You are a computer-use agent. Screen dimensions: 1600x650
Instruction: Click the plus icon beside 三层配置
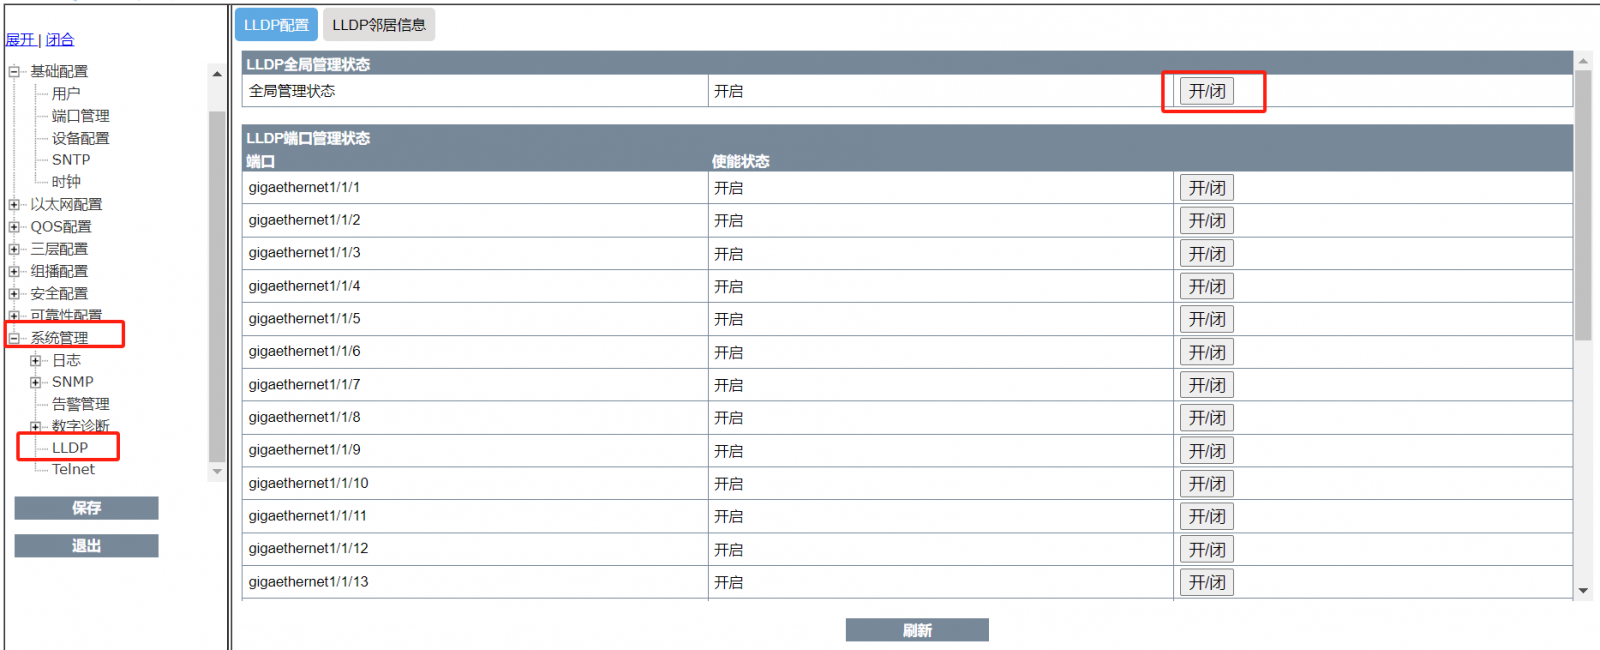14,249
